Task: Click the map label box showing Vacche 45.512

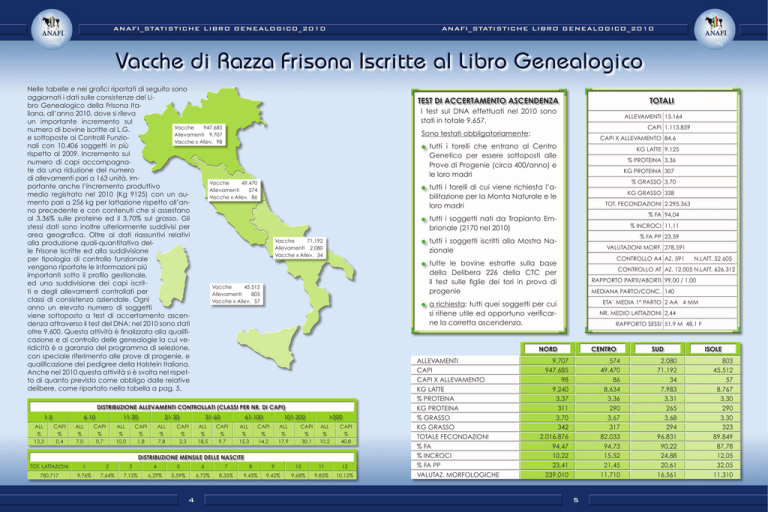Action: 236,294
